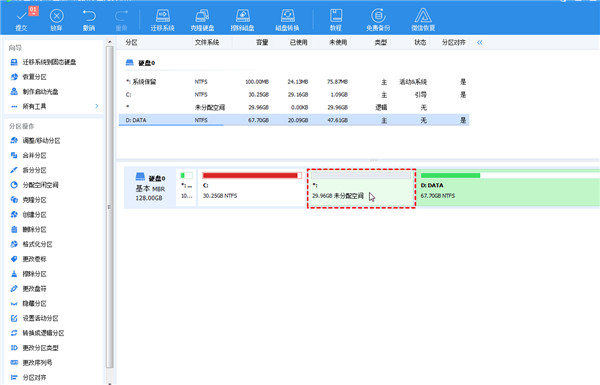Viewport: 600px width, 385px height.
Task: Click the left sidebar vertical scrollbar
Action: 110,207
